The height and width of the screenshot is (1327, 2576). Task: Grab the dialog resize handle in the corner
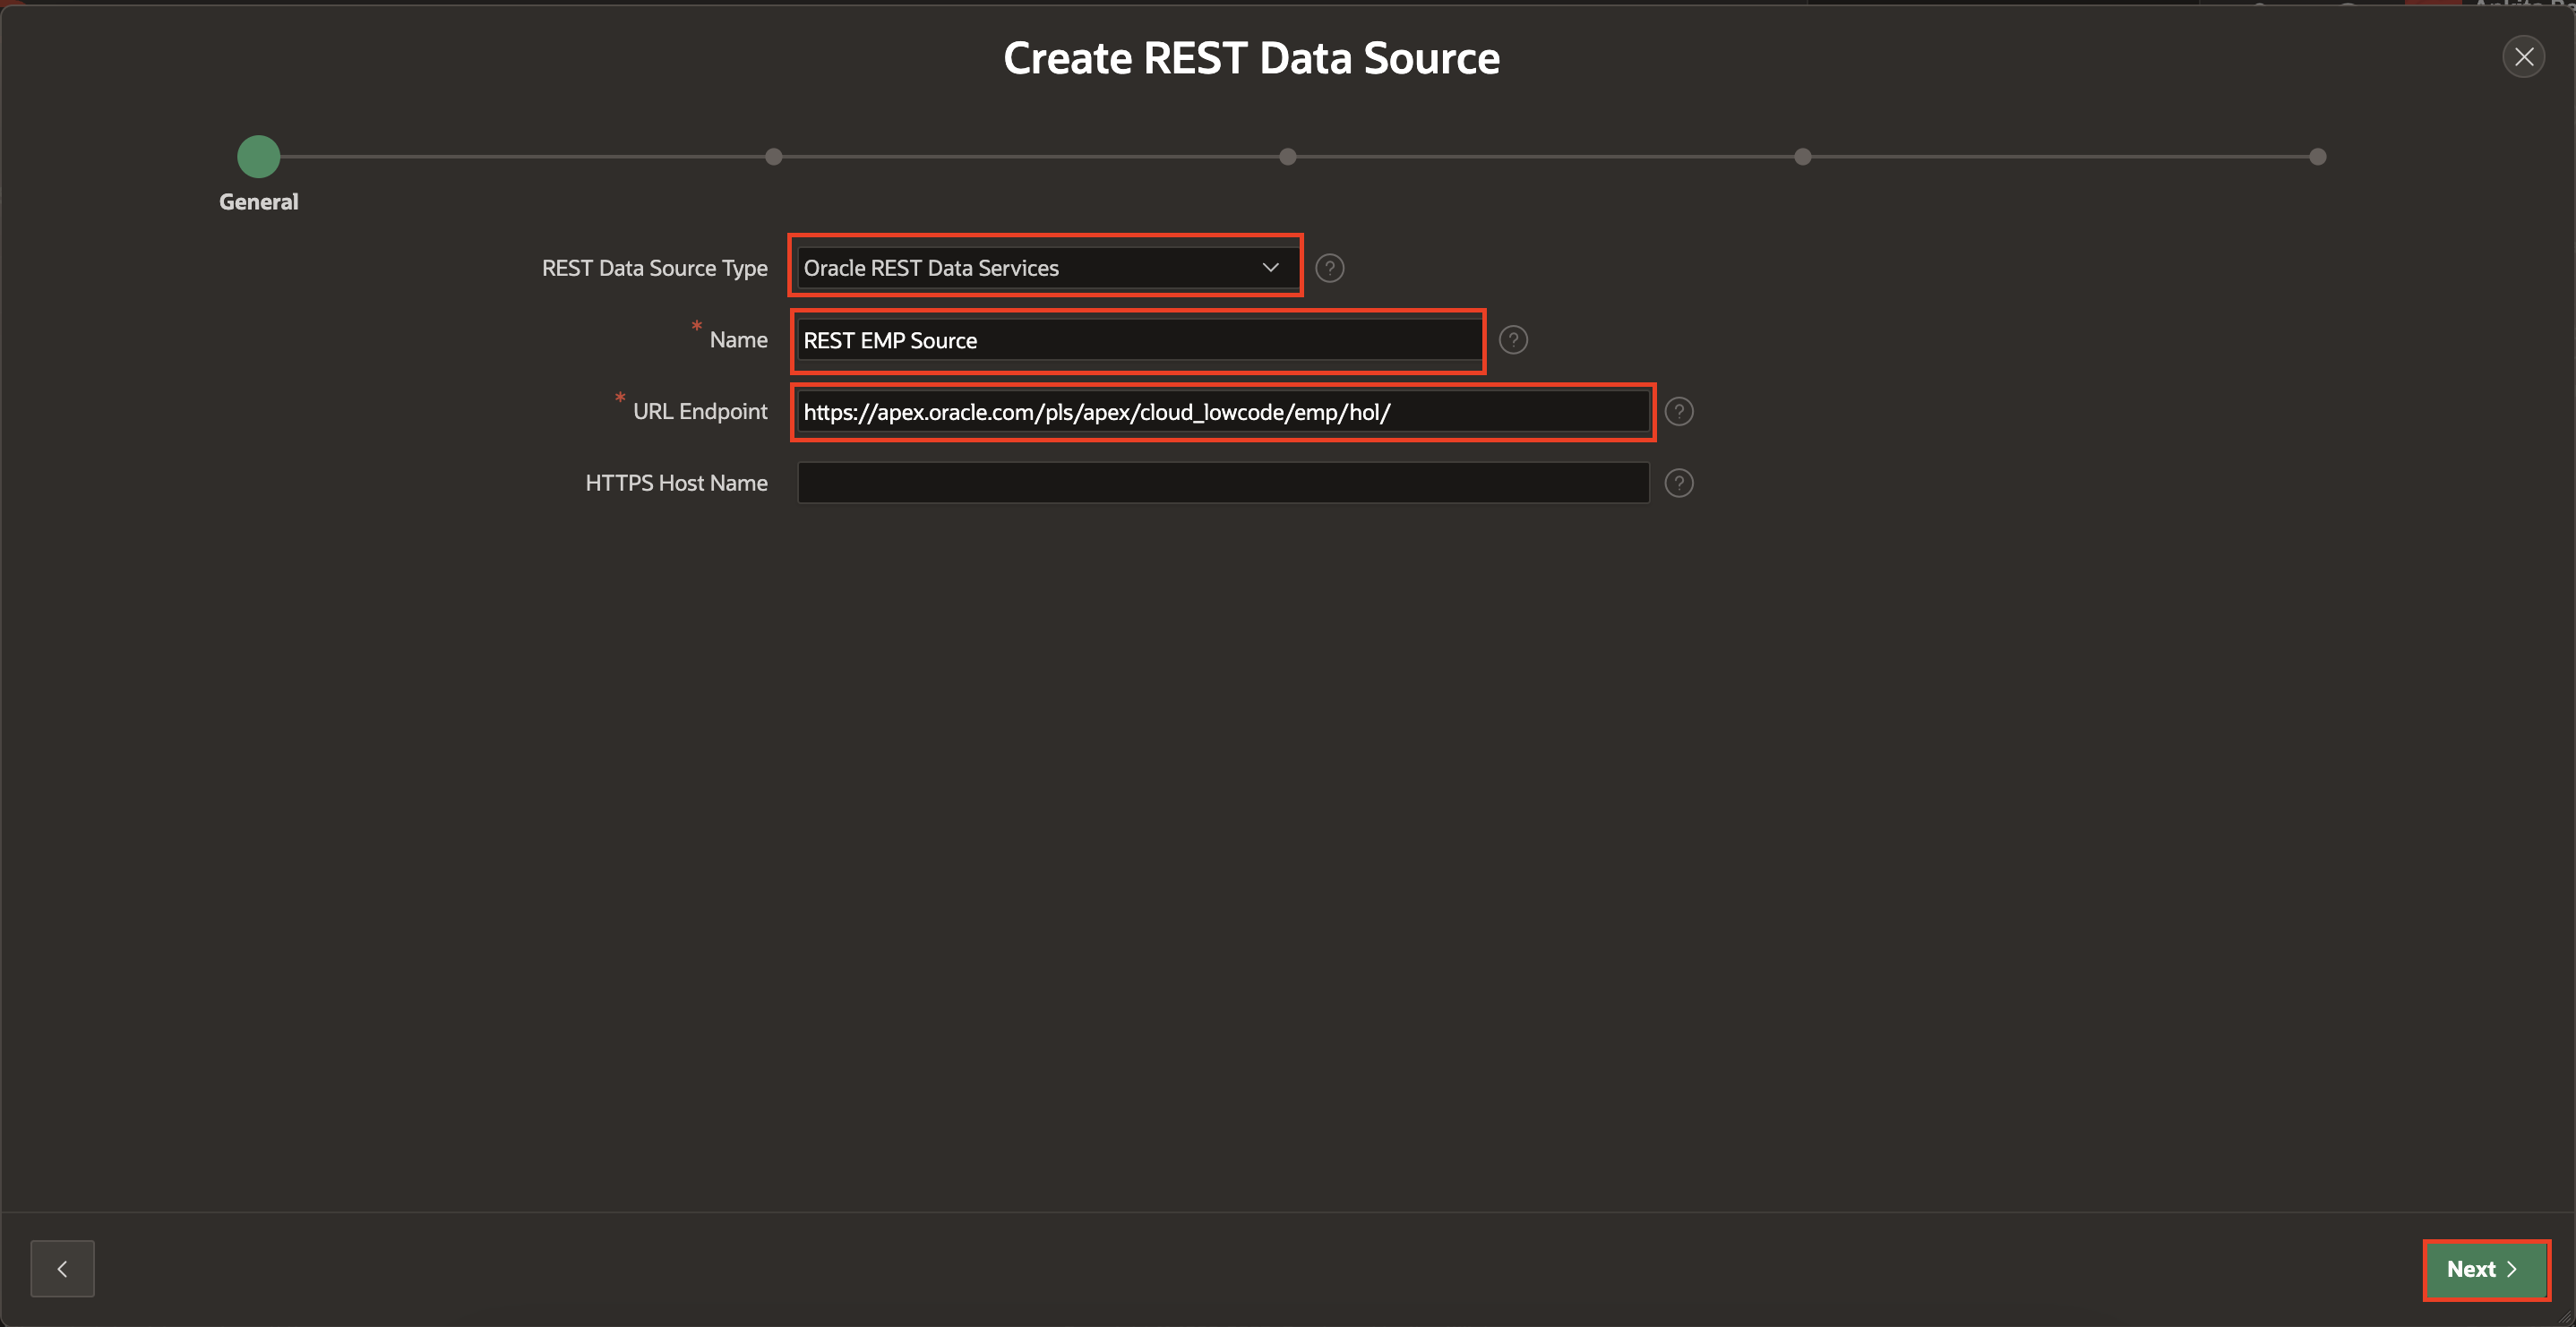click(x=2566, y=1318)
